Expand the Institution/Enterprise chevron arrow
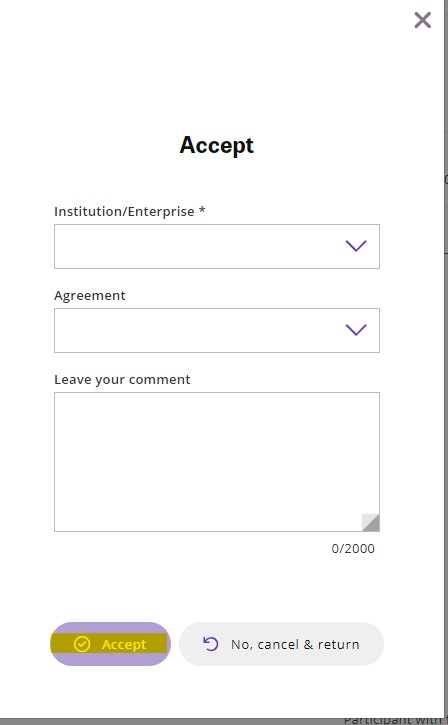The width and height of the screenshot is (448, 725). click(x=356, y=246)
